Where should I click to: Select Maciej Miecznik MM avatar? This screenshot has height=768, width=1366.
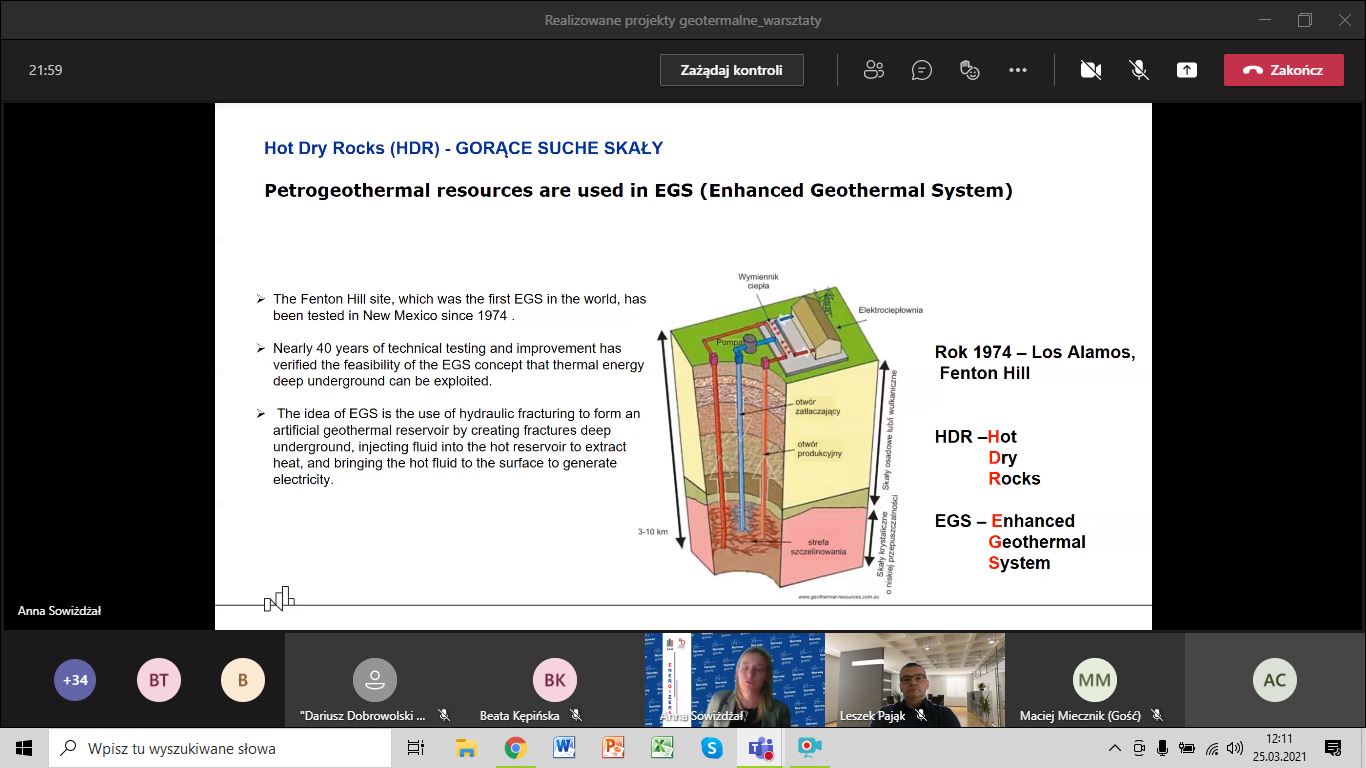1095,680
